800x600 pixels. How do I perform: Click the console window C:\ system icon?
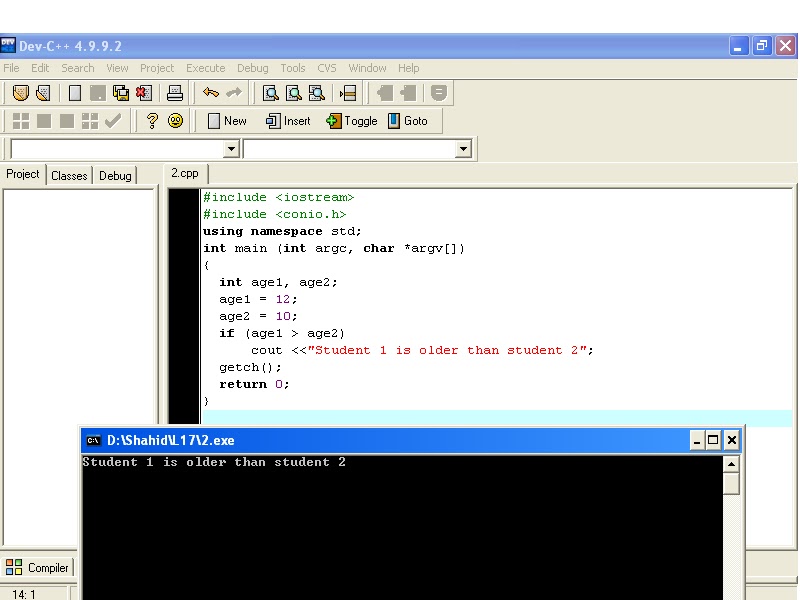[x=93, y=440]
